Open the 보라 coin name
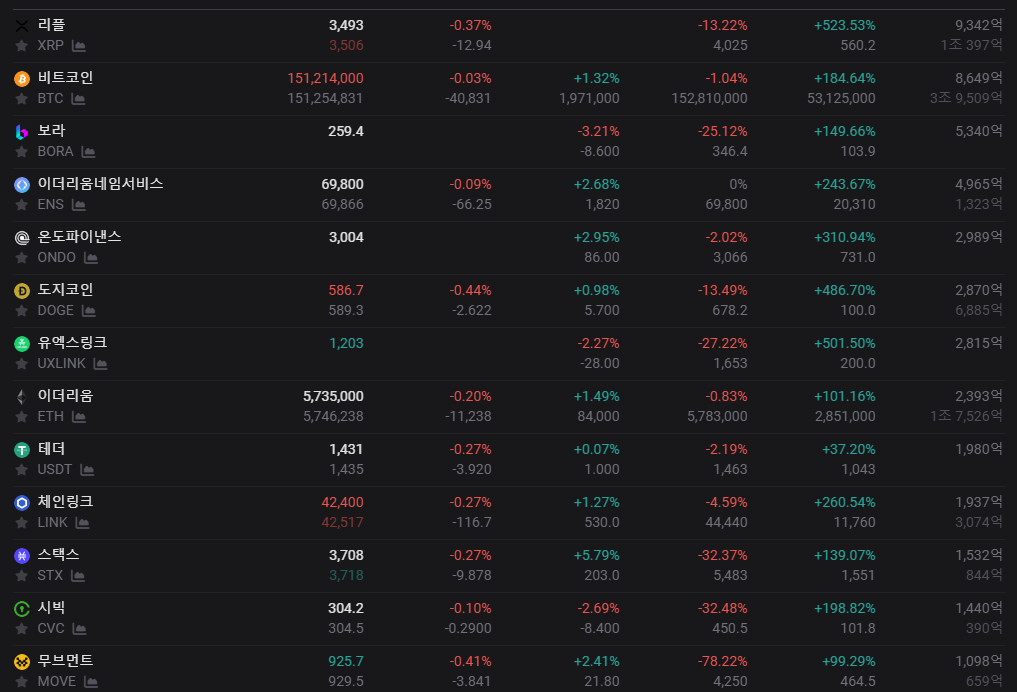 pos(51,131)
